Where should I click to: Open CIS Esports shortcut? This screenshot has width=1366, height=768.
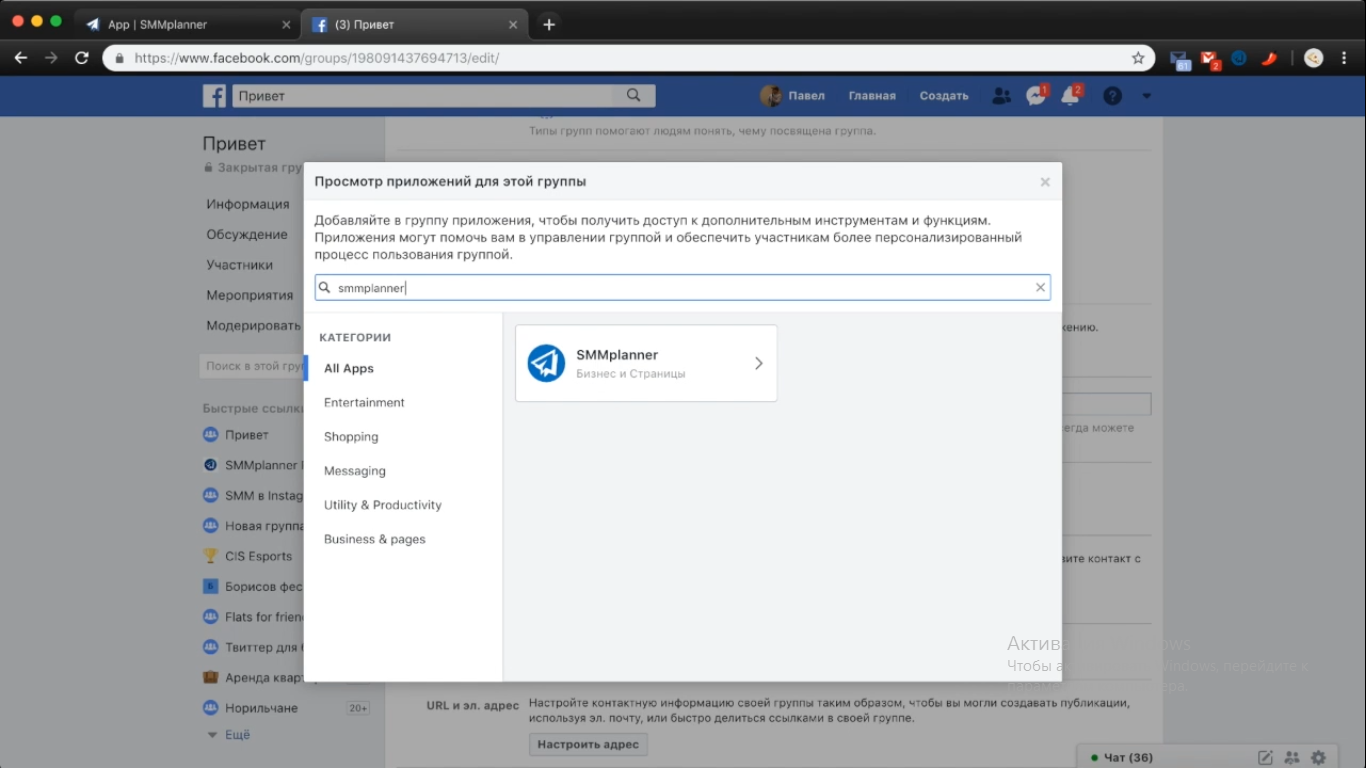pos(258,556)
